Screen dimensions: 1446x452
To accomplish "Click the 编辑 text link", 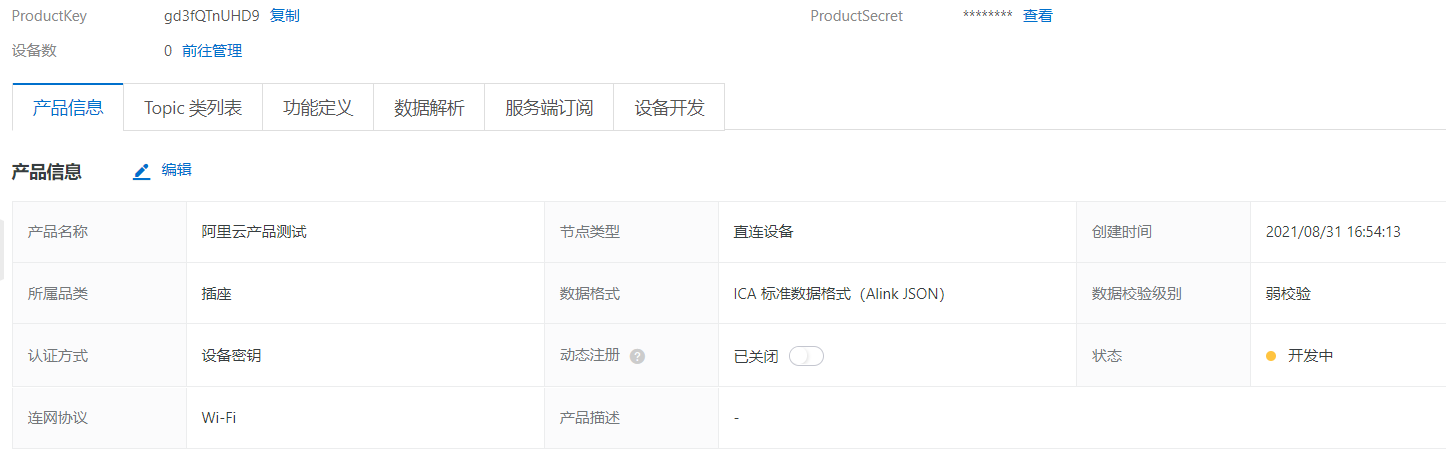I will [x=176, y=170].
